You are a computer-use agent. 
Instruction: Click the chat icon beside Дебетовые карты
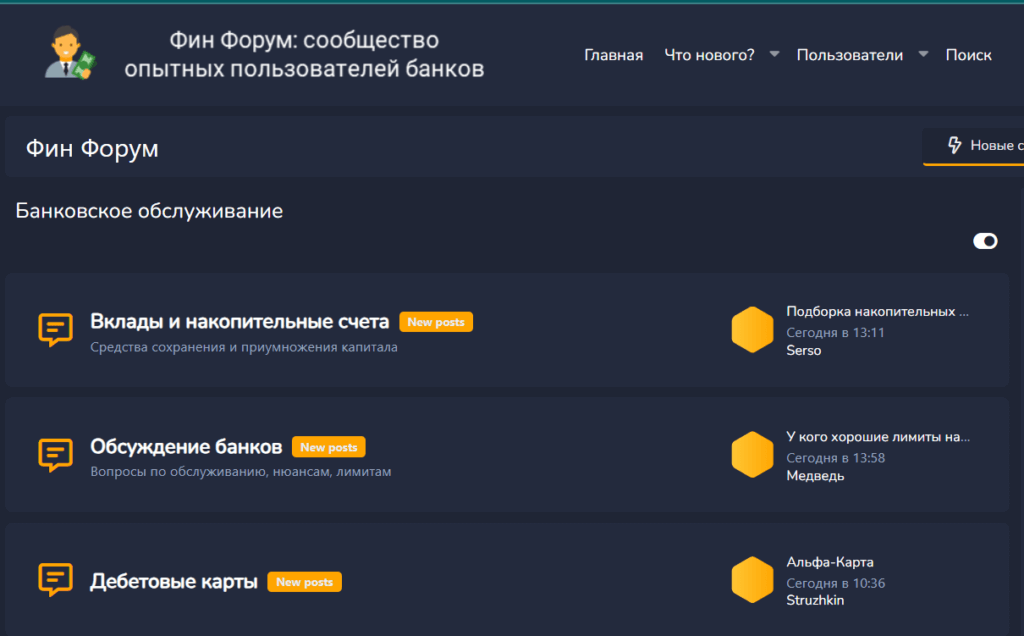56,580
